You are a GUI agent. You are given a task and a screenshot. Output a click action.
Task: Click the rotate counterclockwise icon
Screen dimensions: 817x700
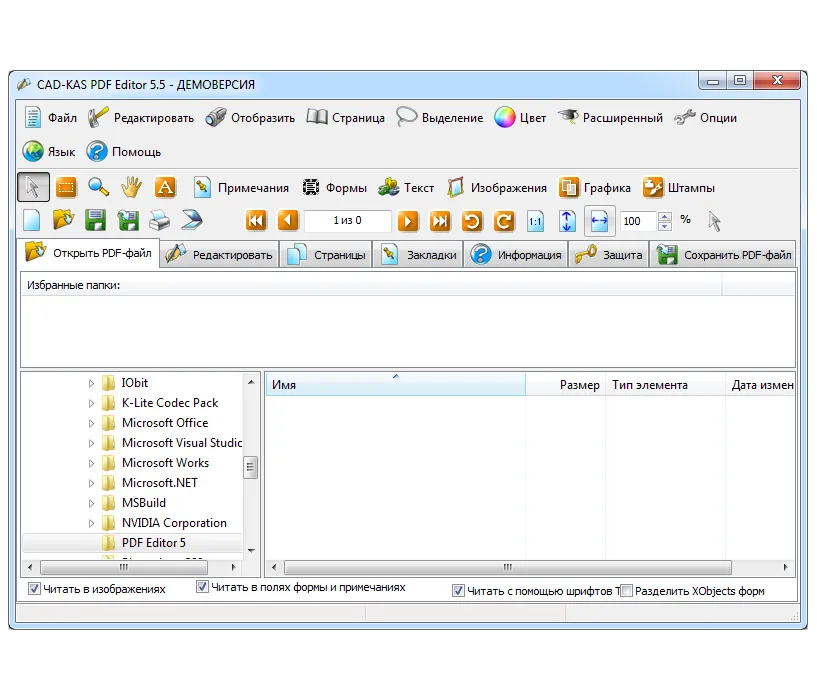click(472, 221)
